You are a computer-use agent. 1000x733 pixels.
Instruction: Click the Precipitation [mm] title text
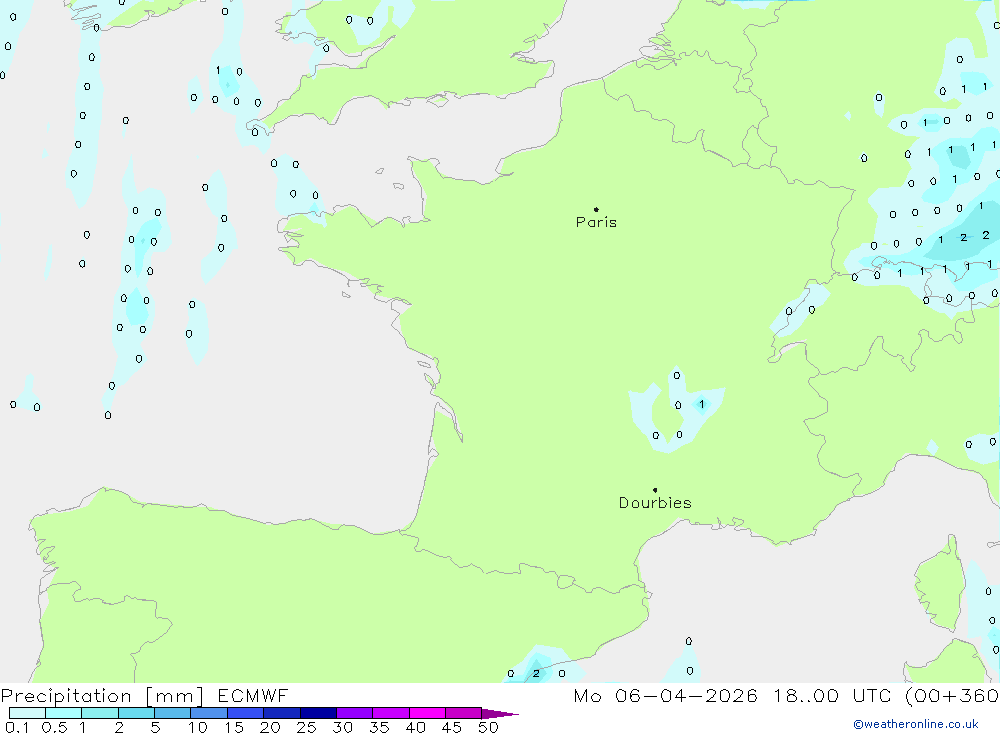pos(102,696)
